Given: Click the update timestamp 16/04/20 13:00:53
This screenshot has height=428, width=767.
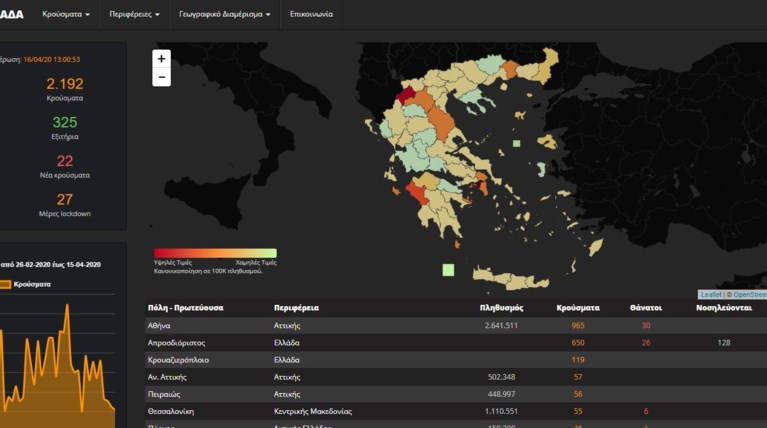Looking at the screenshot, I should [52, 59].
